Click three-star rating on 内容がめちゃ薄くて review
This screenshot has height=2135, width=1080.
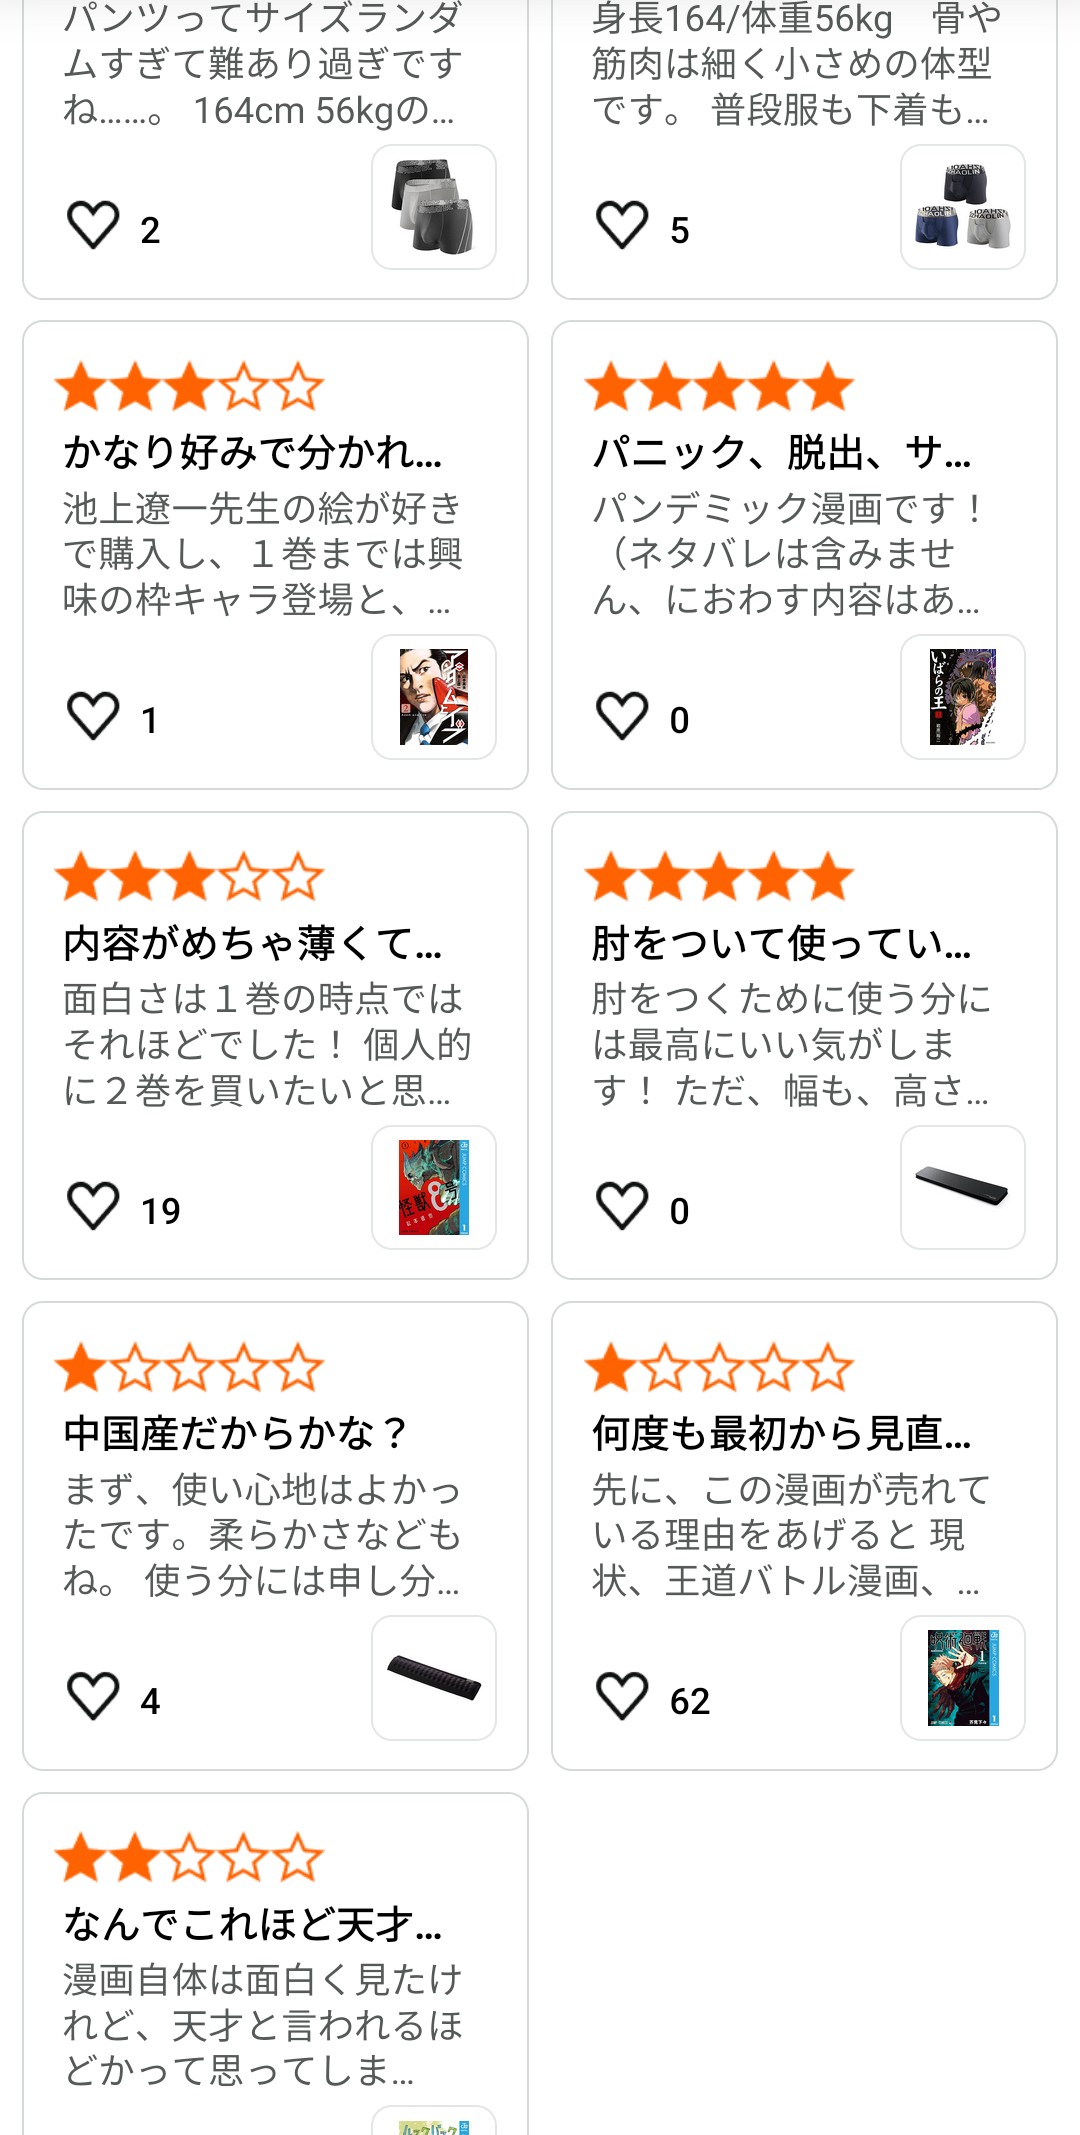190,878
